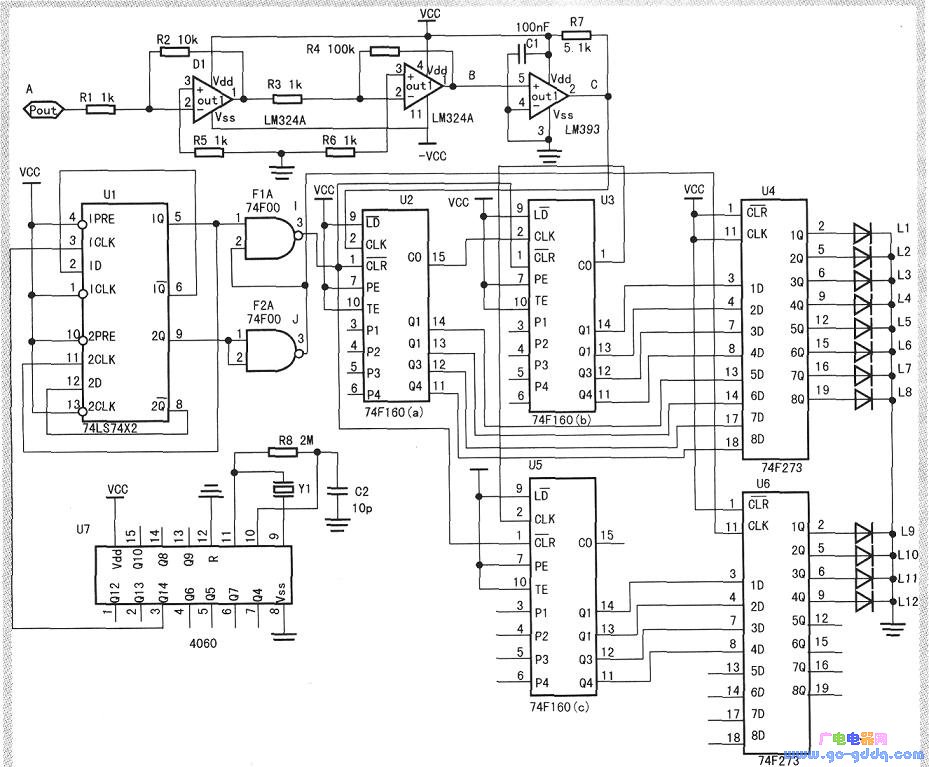Select resistor R8 2M symbol

[283, 453]
